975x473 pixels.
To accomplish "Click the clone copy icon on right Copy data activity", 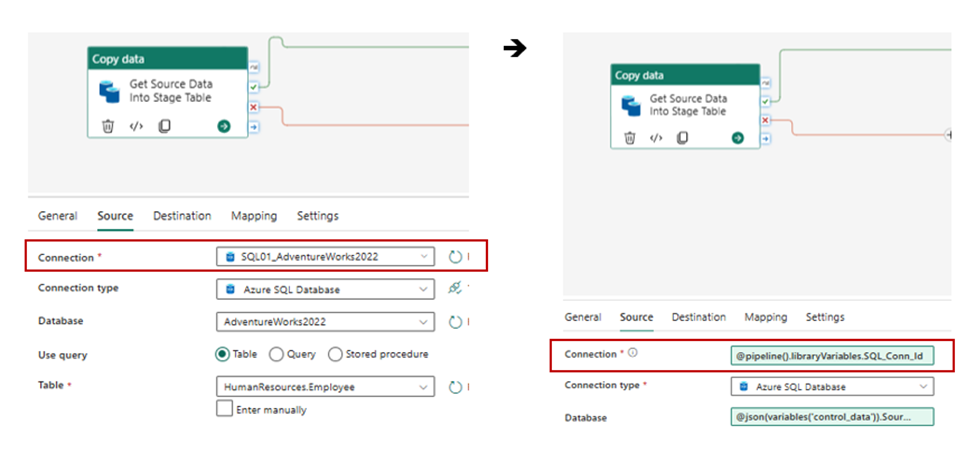I will [683, 138].
